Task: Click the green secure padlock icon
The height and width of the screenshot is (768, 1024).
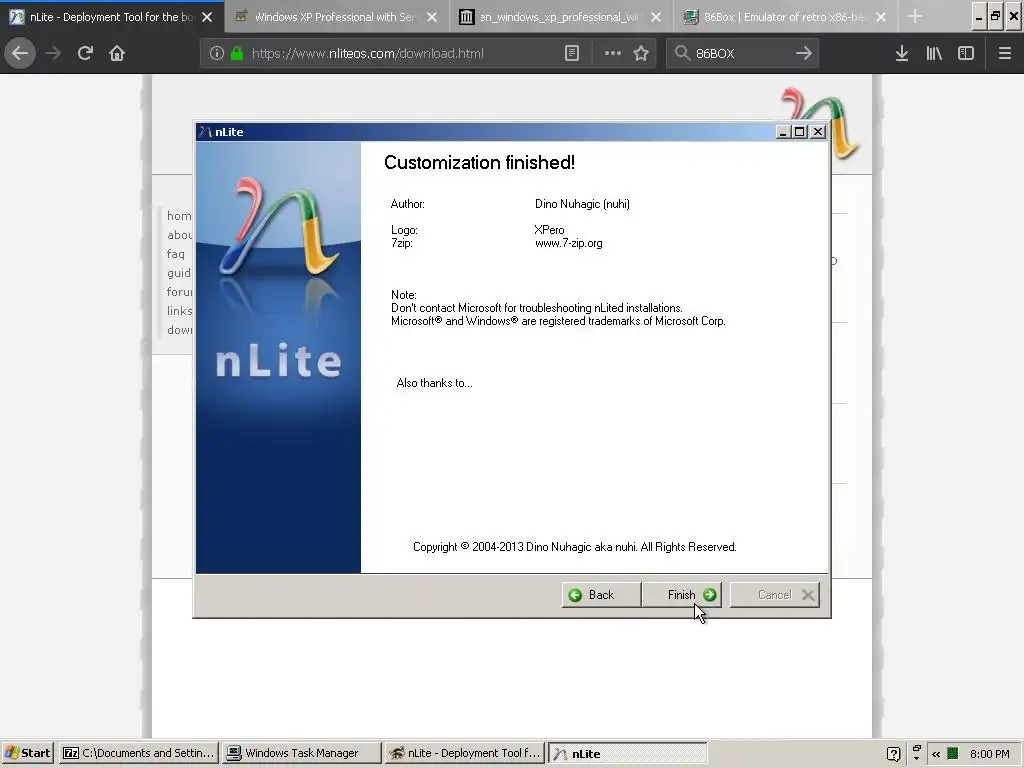Action: pos(237,54)
